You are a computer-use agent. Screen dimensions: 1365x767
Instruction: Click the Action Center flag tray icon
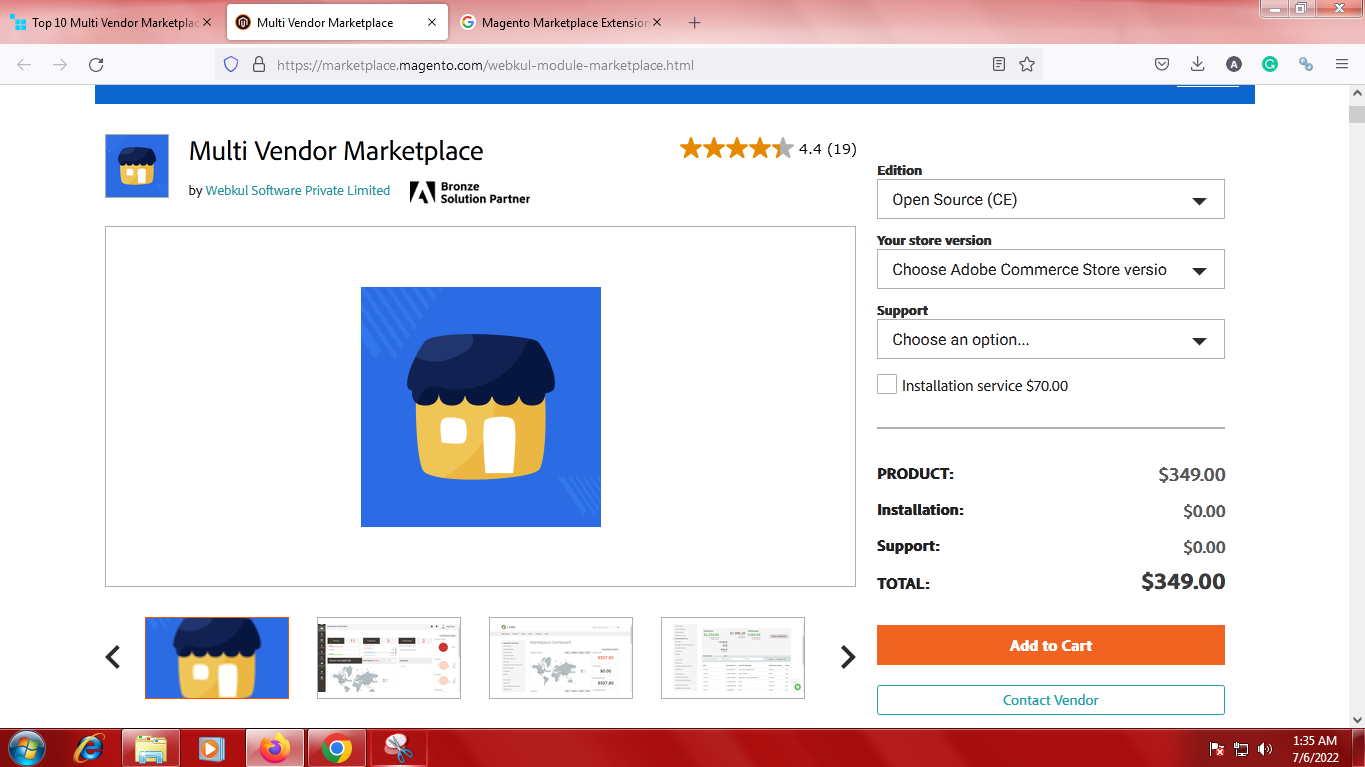click(x=1217, y=749)
